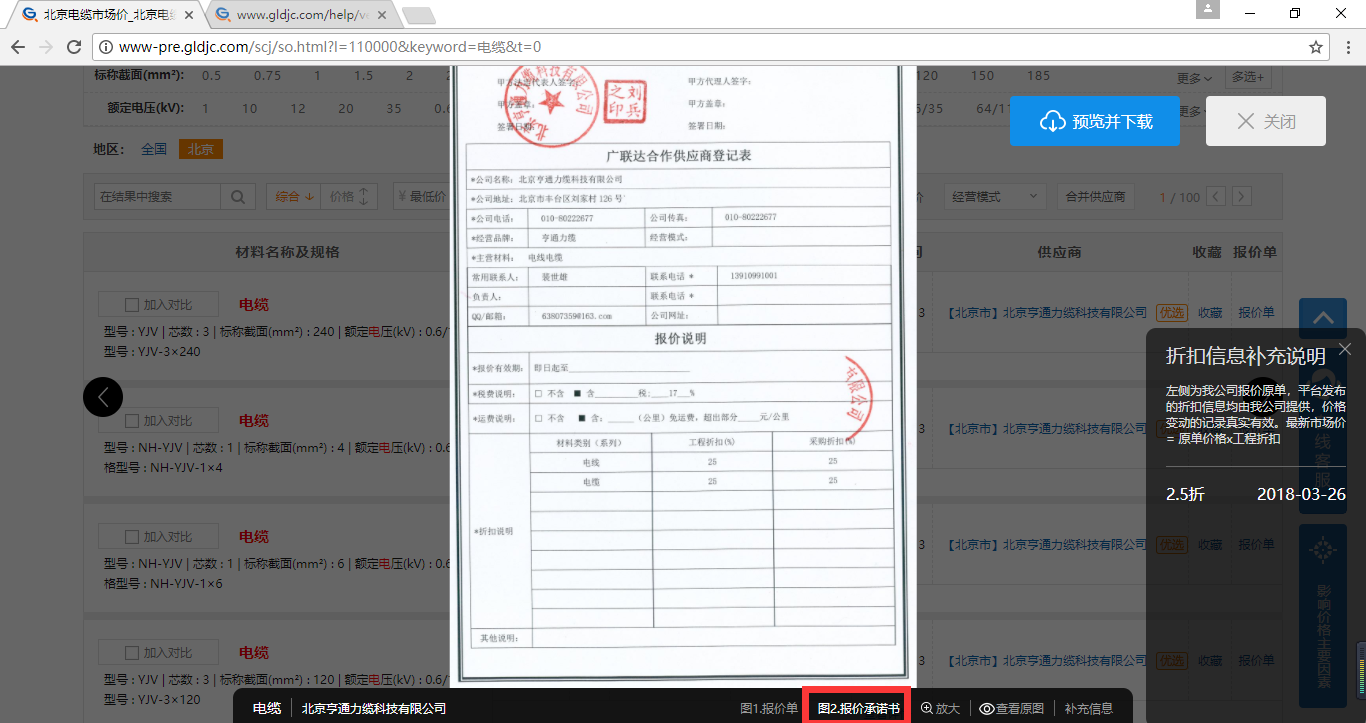Viewport: 1366px width, 723px height.
Task: Select 10 额定电压 filter
Action: click(x=249, y=108)
